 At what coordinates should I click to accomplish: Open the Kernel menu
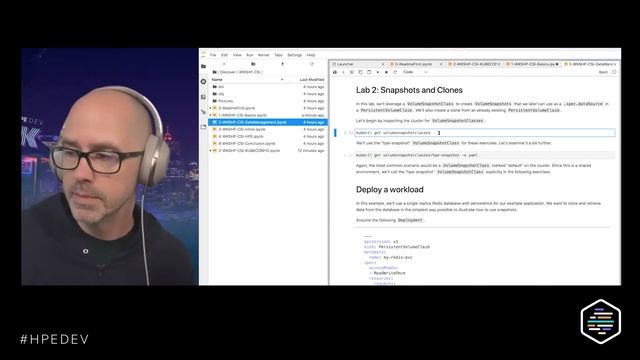click(x=263, y=55)
